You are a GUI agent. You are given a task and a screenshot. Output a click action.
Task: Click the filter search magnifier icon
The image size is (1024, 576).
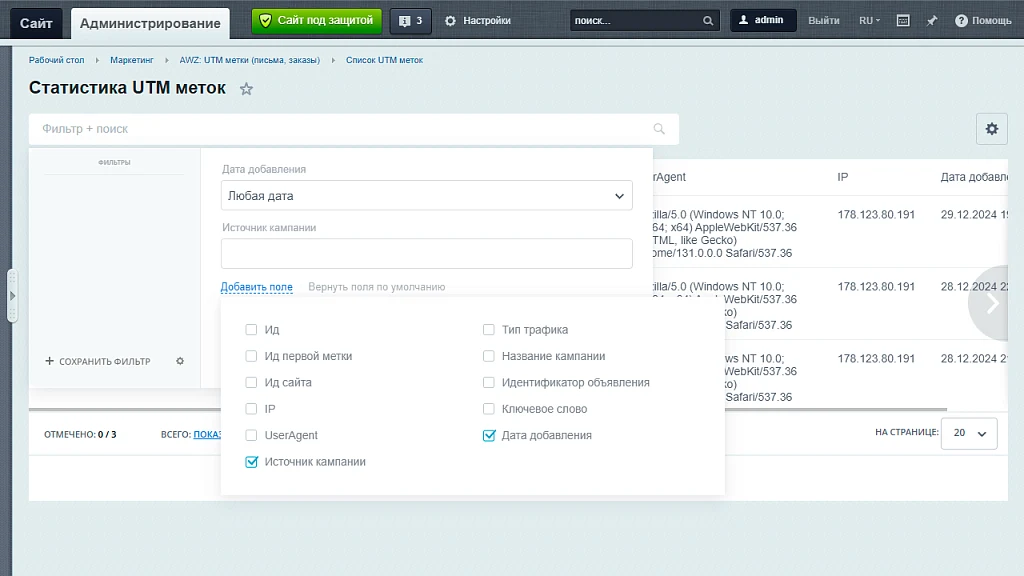click(659, 129)
